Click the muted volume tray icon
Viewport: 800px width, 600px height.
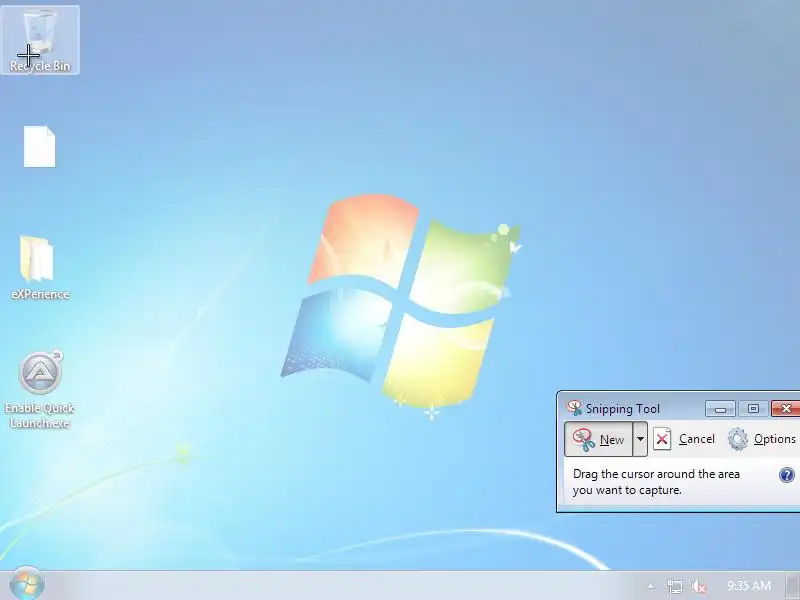[x=698, y=586]
